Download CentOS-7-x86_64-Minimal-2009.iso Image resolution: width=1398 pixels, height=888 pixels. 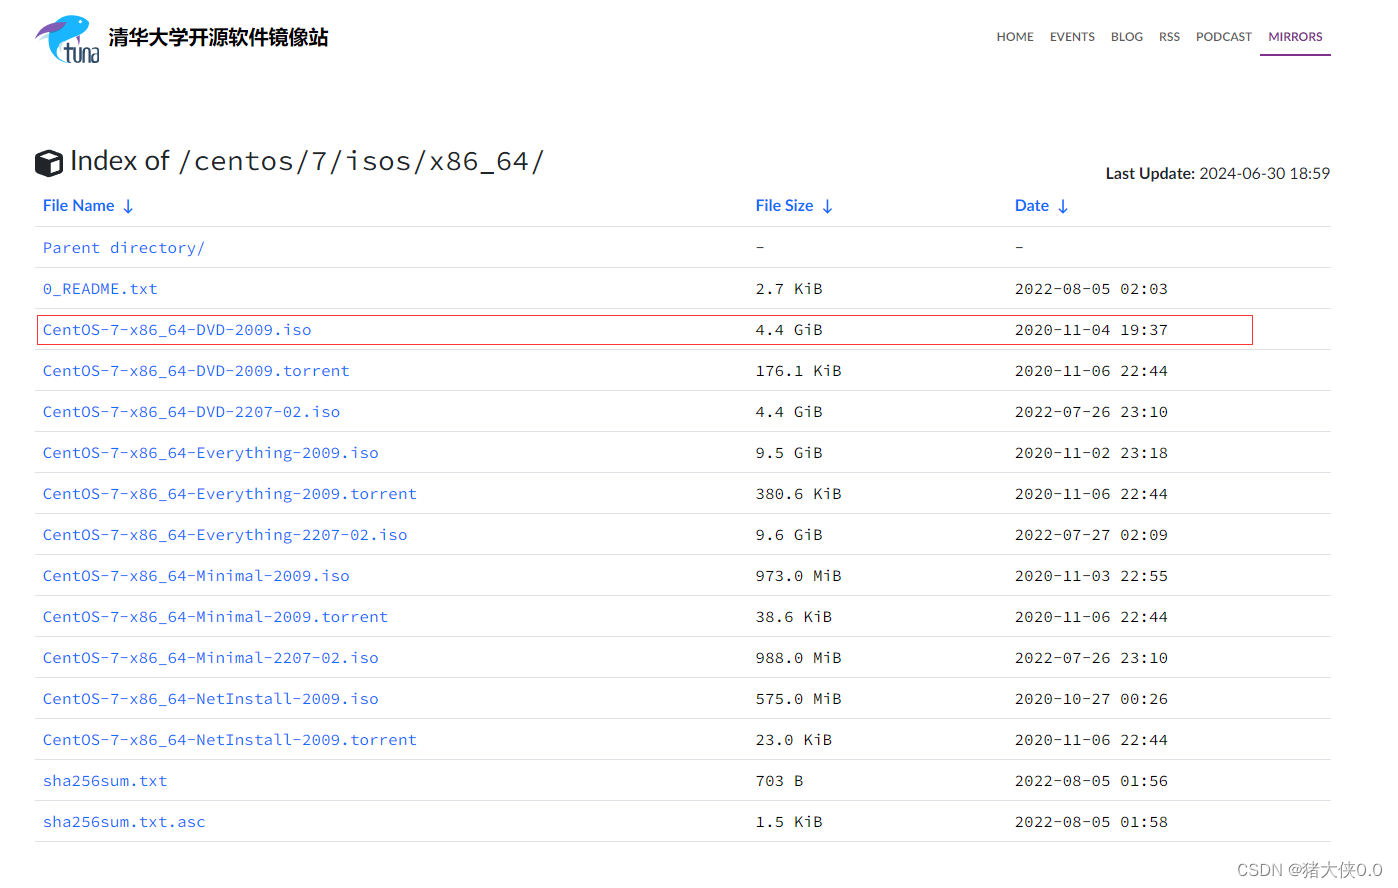(x=196, y=576)
